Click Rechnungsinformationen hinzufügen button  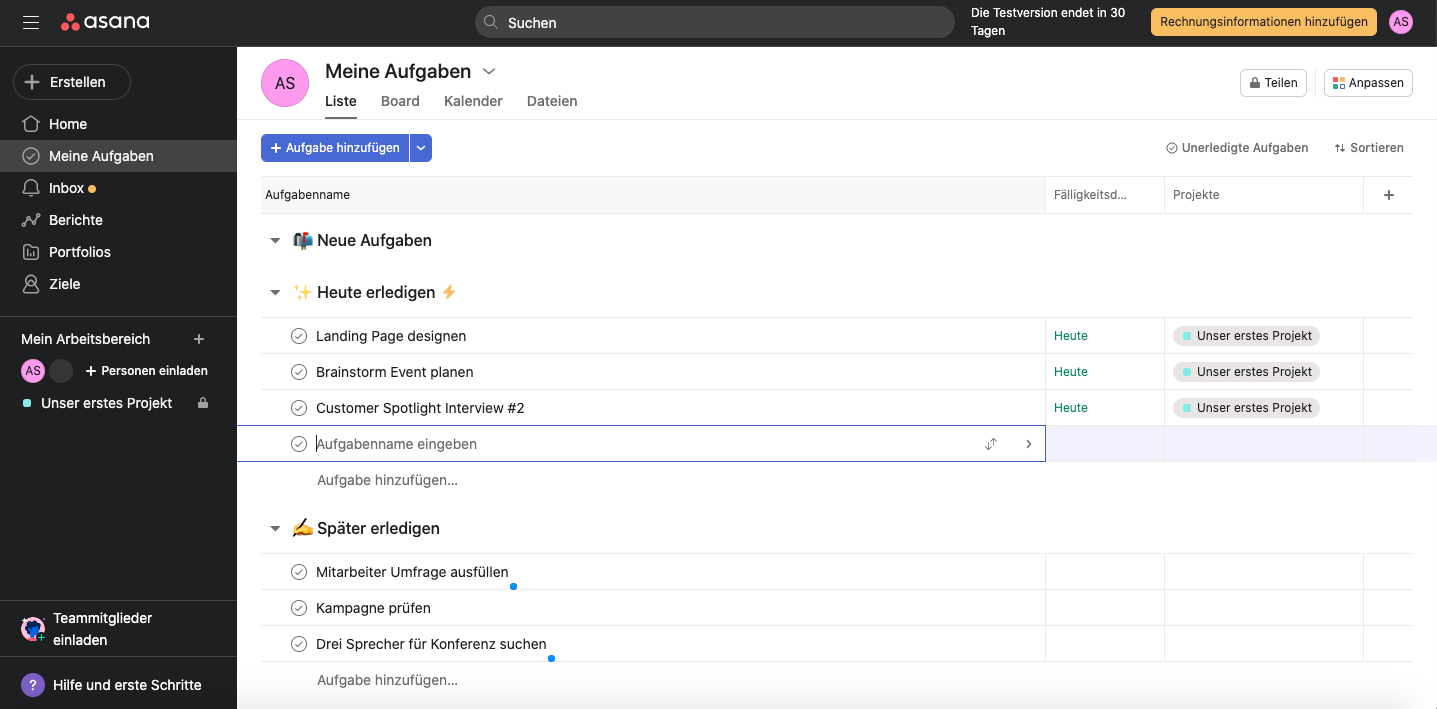(1263, 22)
